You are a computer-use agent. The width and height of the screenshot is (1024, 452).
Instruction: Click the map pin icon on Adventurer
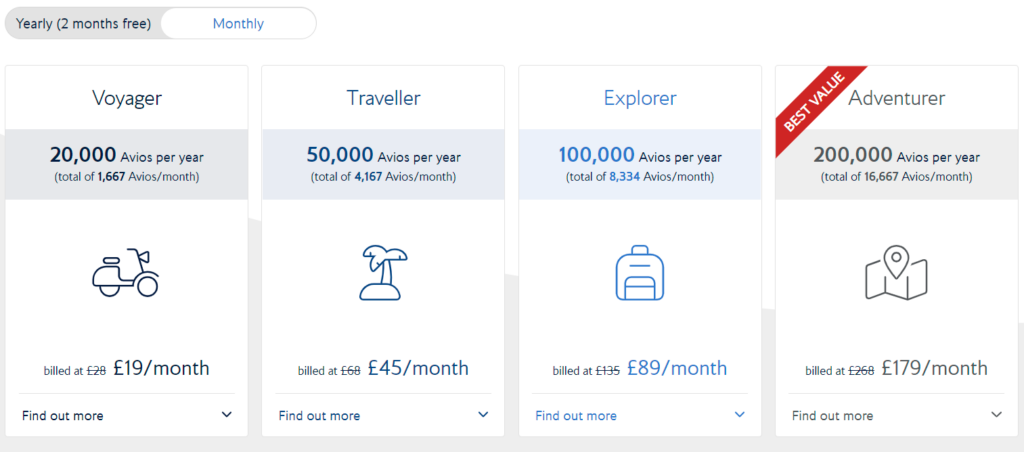pos(897,272)
